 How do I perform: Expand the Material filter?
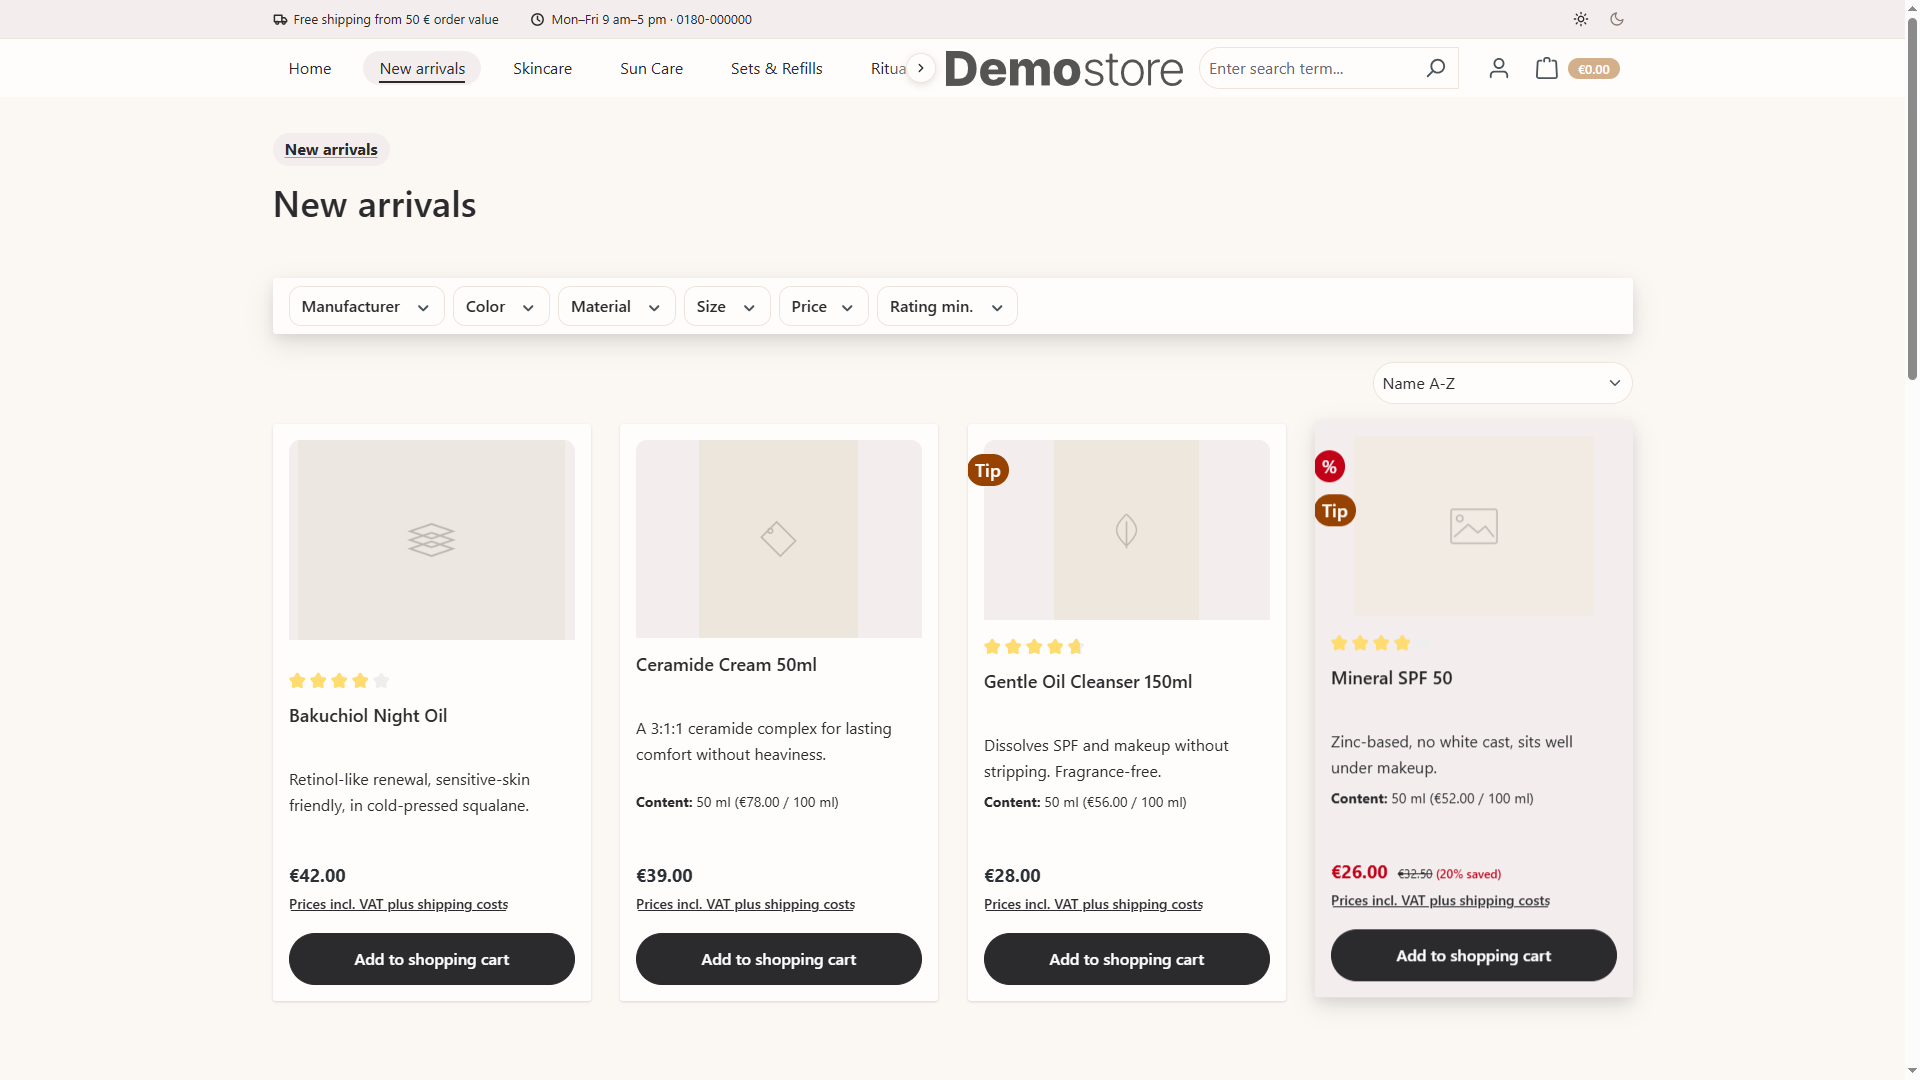pyautogui.click(x=616, y=306)
